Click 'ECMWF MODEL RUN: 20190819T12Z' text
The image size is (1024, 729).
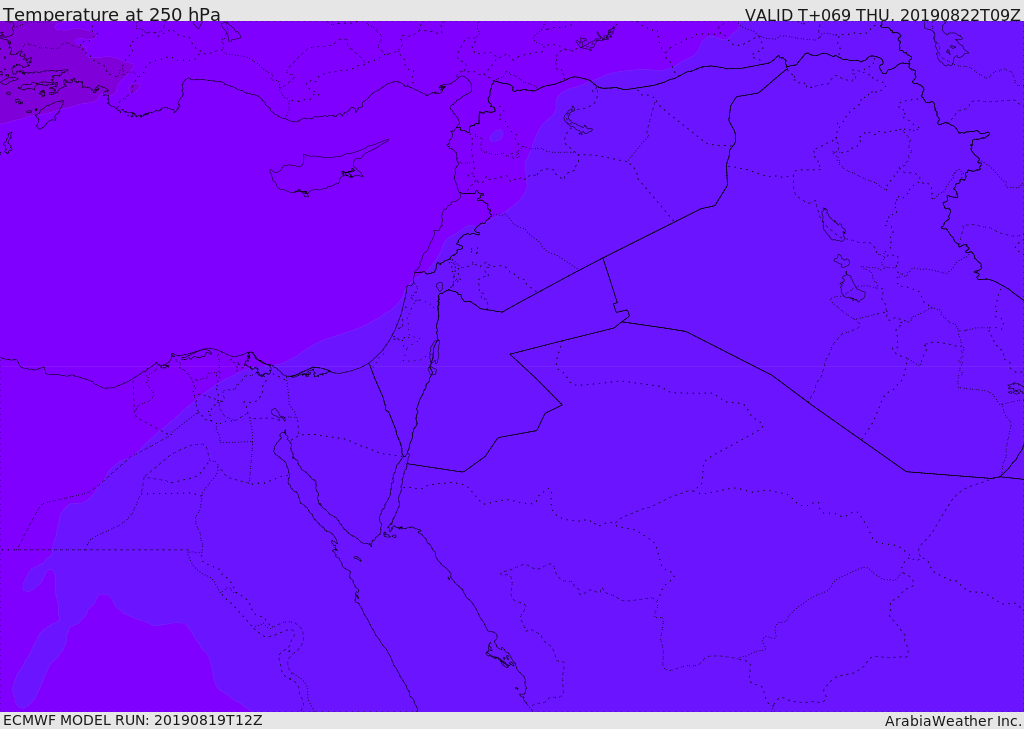coord(133,721)
